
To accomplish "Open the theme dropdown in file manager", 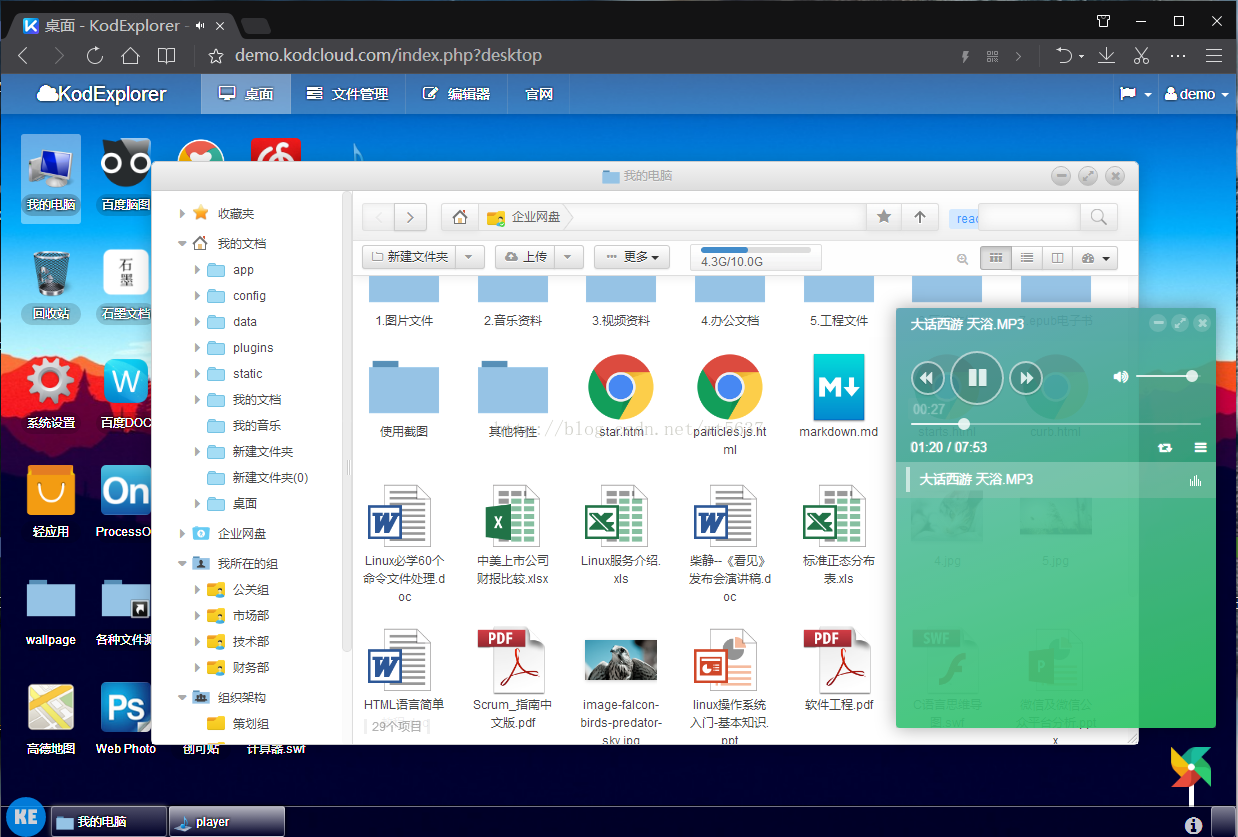I will pos(1095,258).
